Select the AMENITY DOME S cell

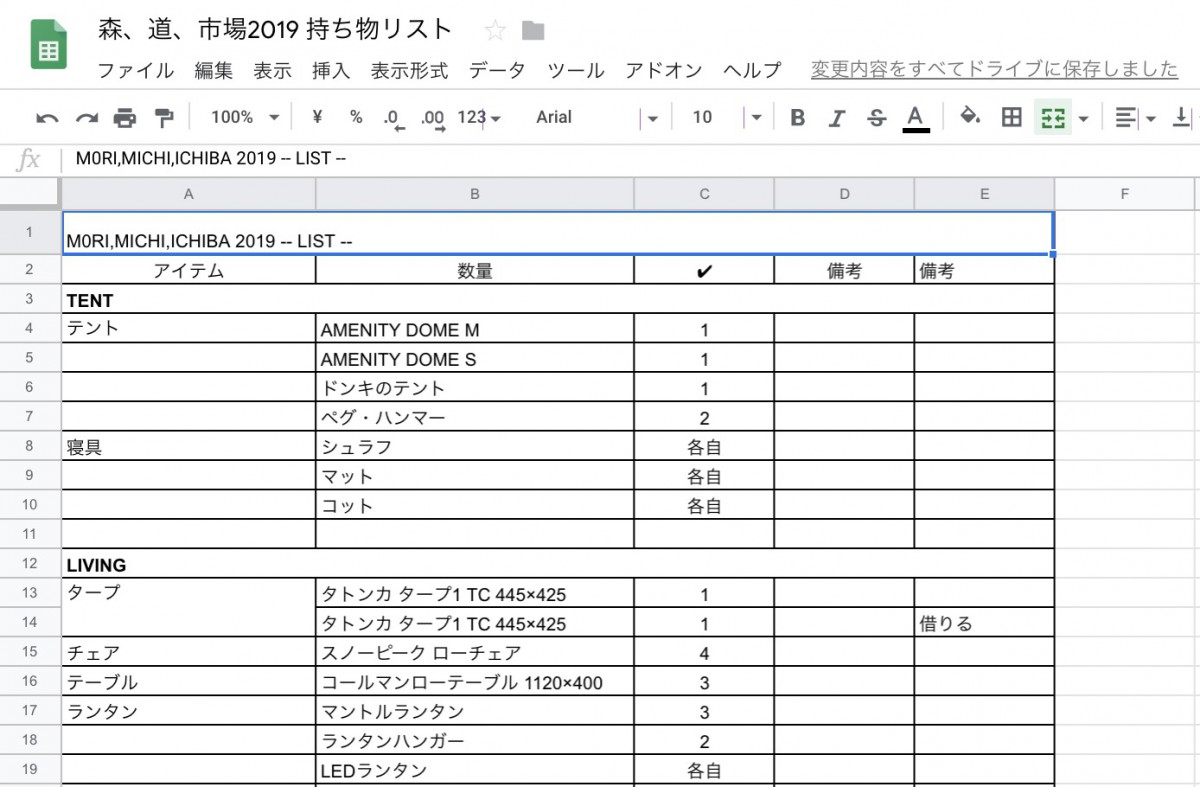(475, 358)
